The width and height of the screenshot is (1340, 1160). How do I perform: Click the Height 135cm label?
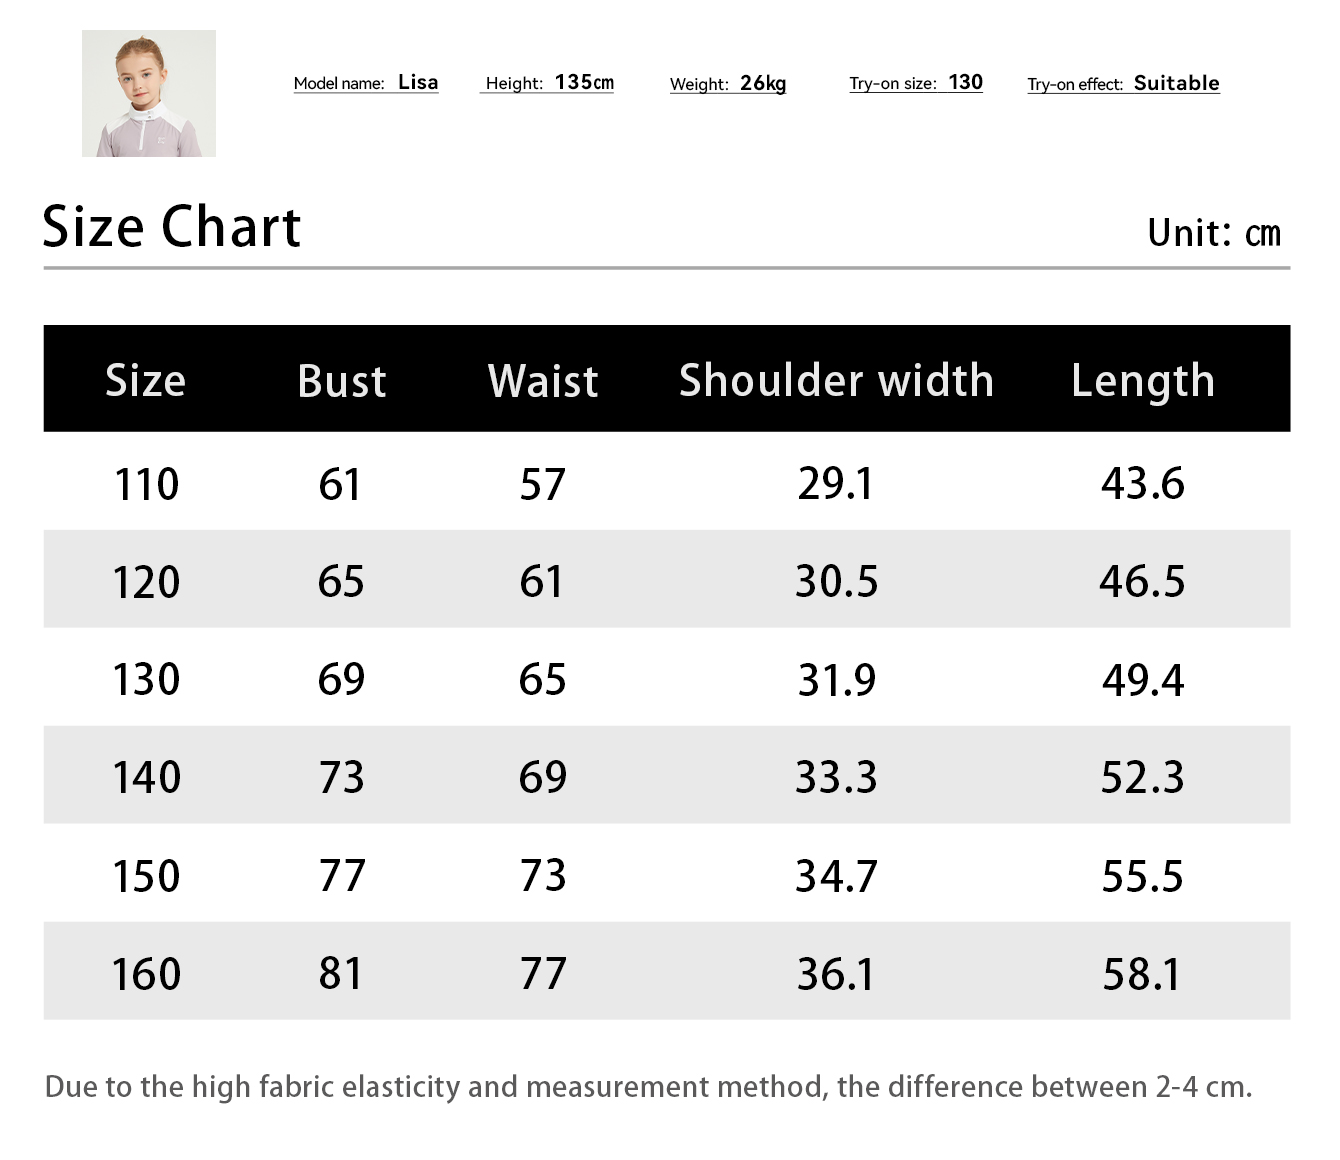(x=548, y=83)
